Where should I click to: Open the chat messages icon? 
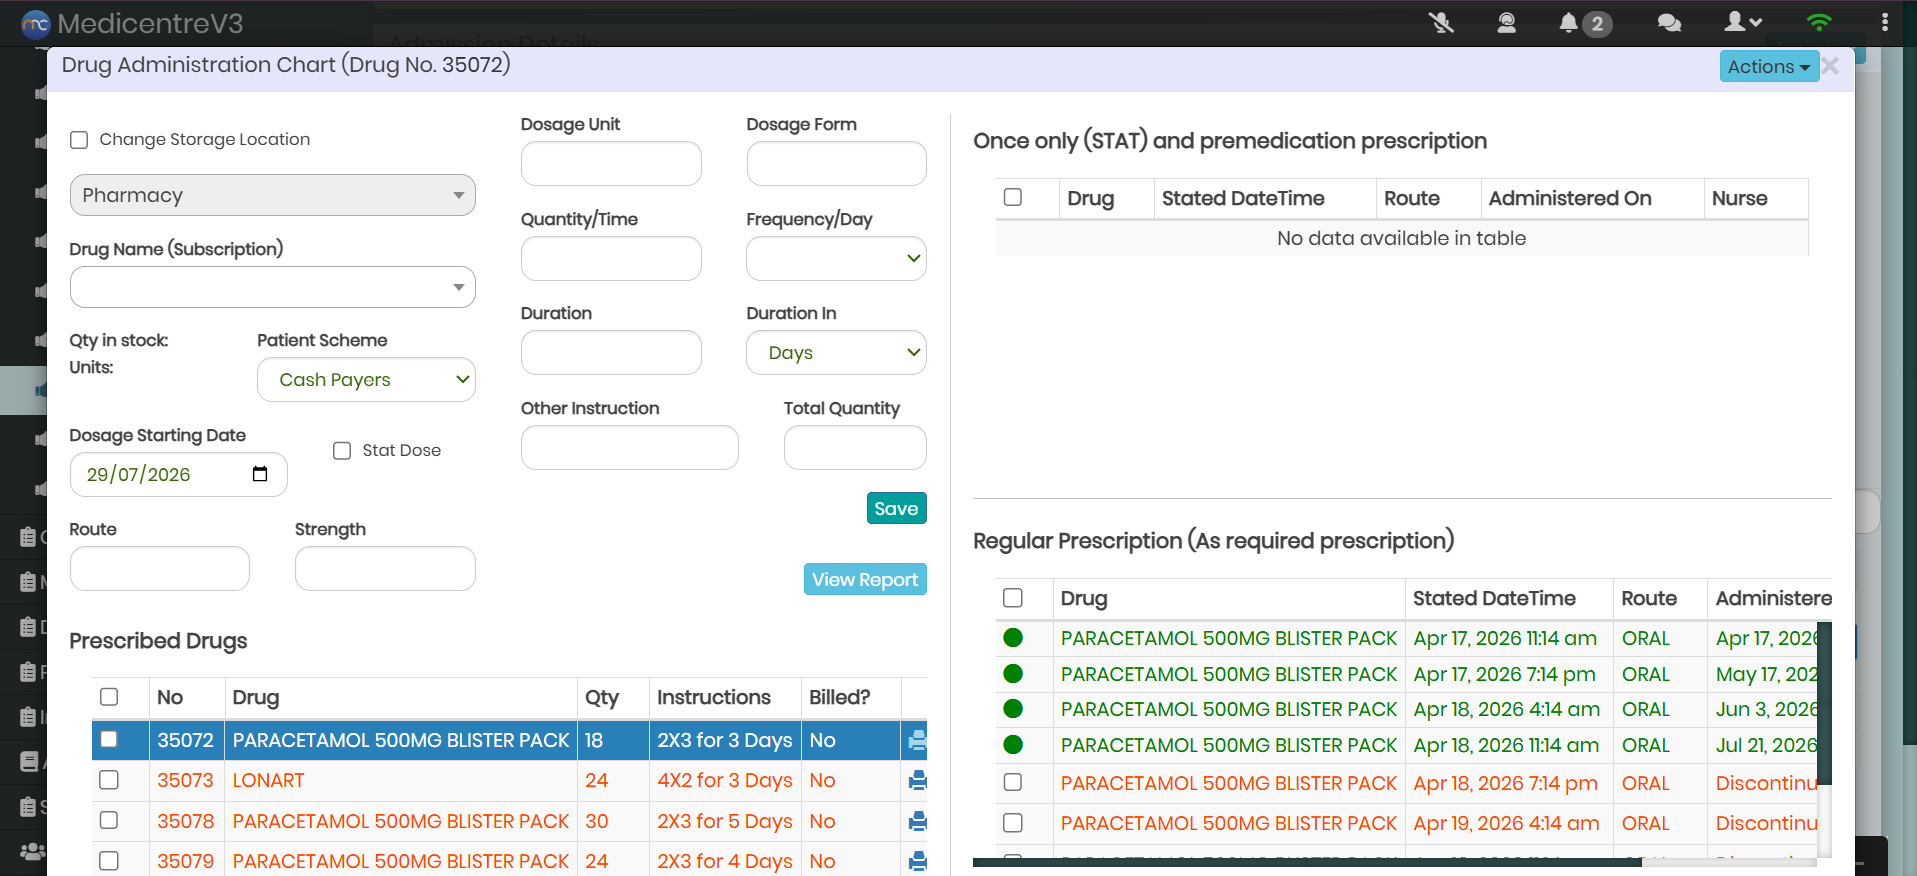(1669, 23)
